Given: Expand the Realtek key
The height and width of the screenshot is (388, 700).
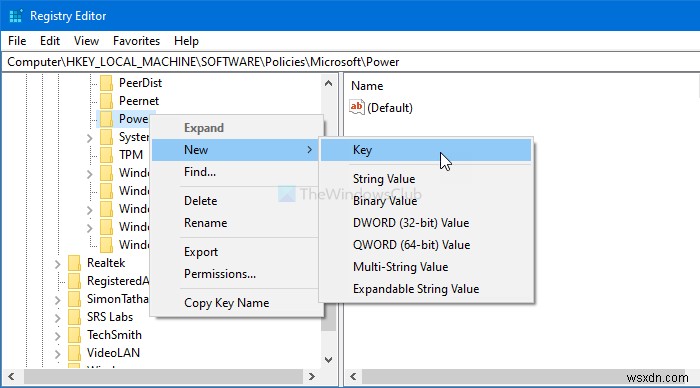Looking at the screenshot, I should point(58,264).
